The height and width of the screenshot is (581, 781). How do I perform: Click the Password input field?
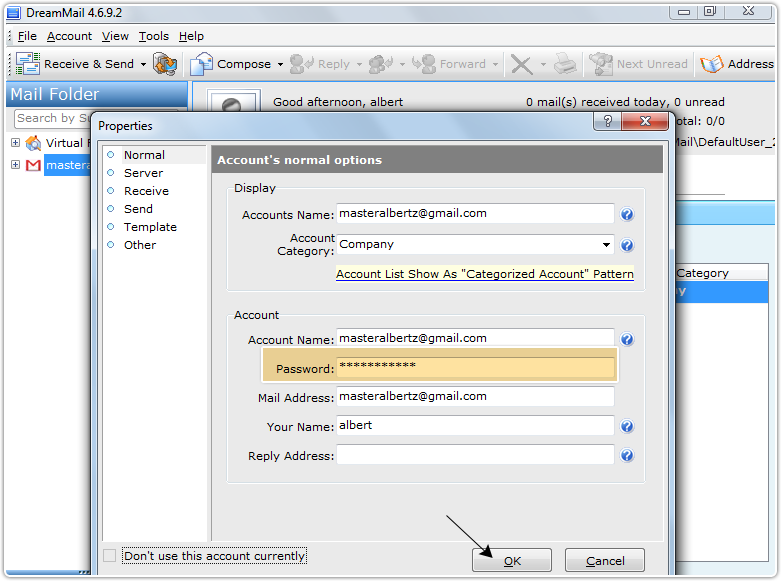475,366
